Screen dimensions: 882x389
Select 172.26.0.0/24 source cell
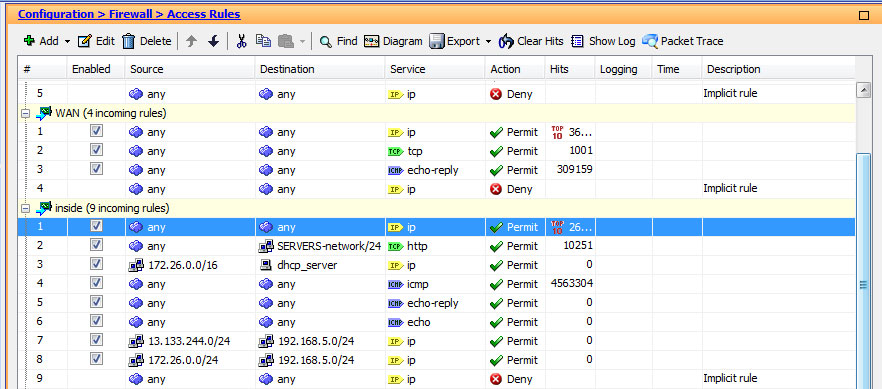point(190,360)
